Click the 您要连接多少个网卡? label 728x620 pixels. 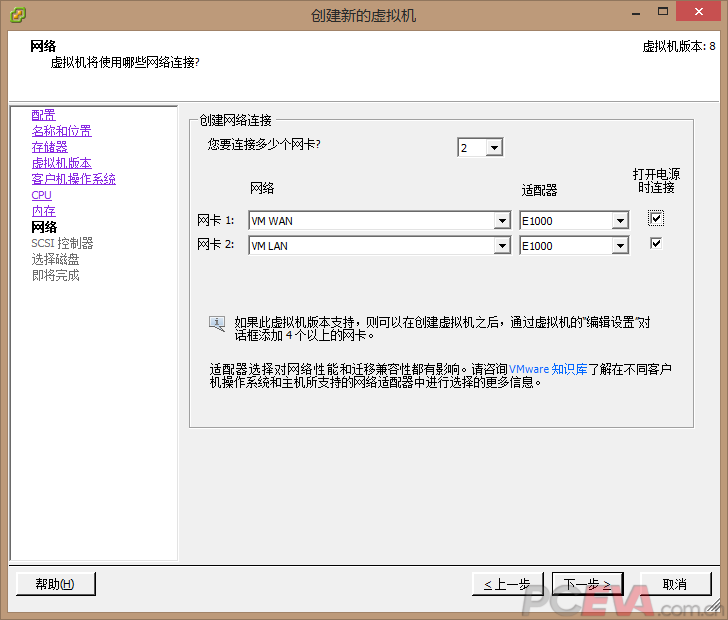[264, 144]
